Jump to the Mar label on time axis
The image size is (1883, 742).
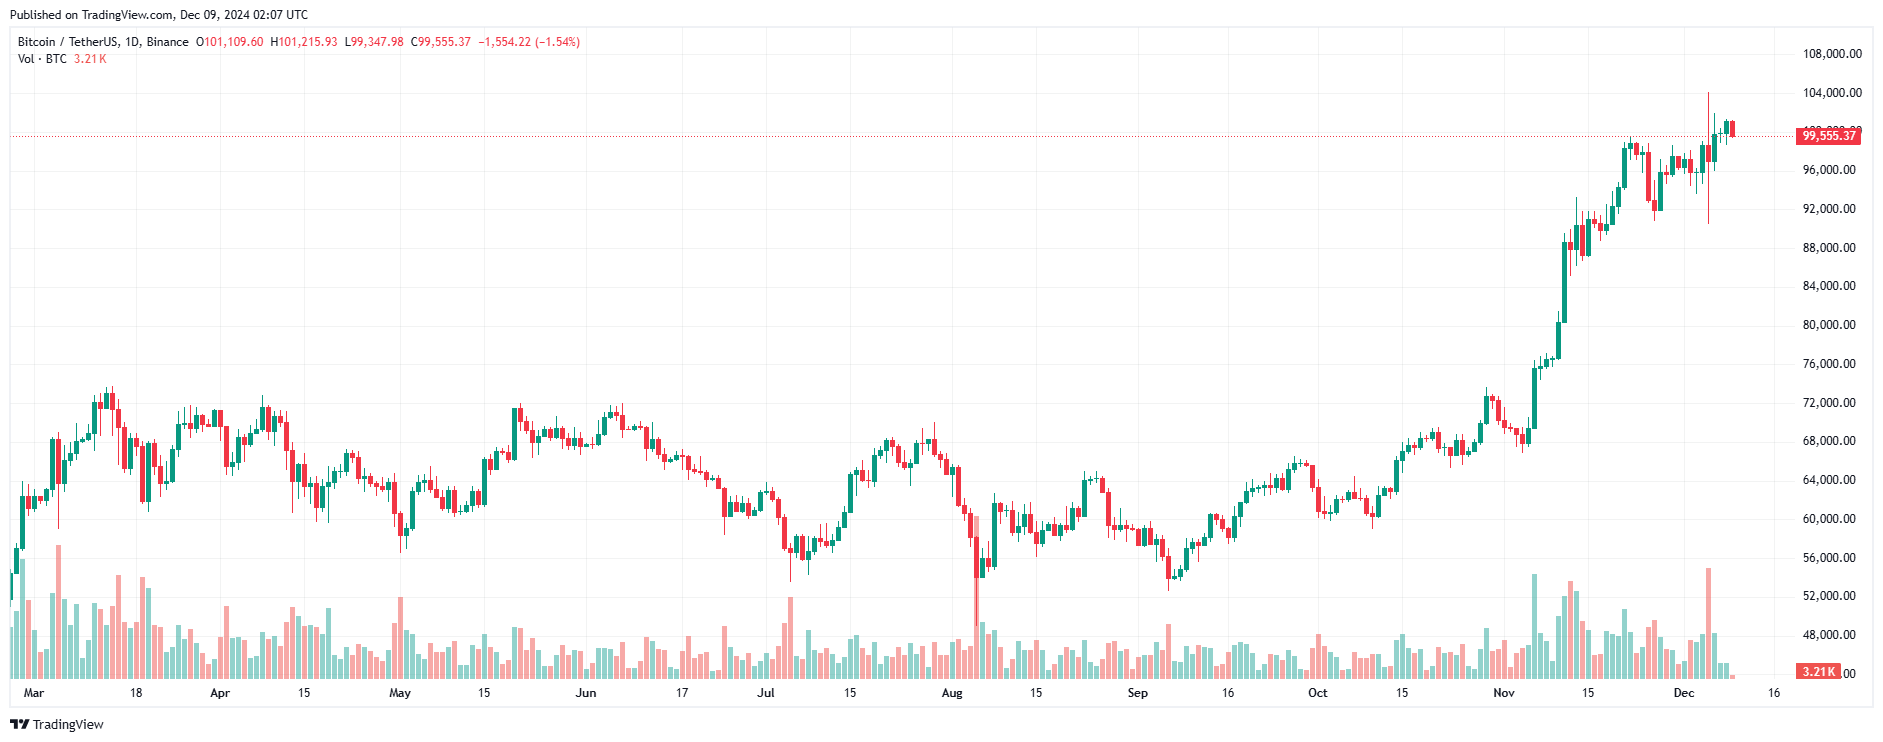(34, 693)
